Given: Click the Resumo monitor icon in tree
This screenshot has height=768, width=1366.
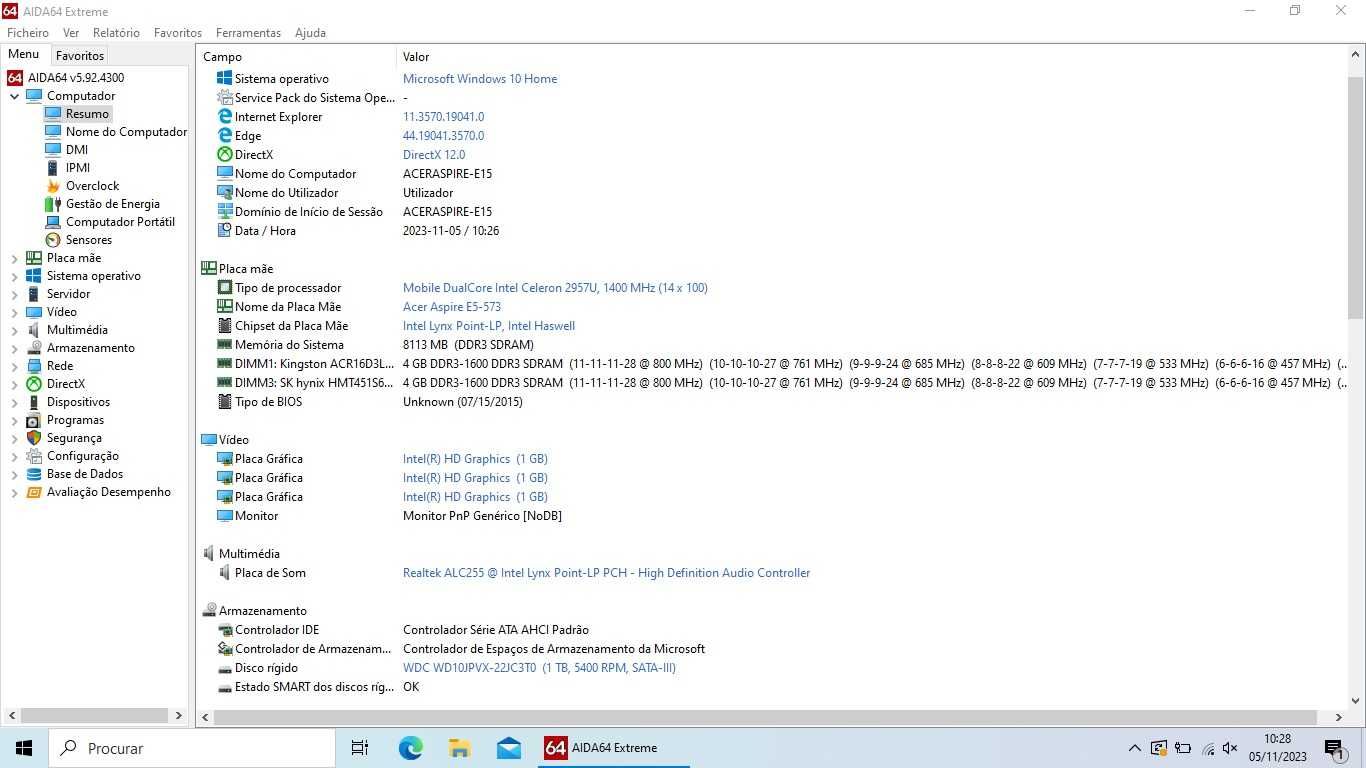Looking at the screenshot, I should click(53, 114).
